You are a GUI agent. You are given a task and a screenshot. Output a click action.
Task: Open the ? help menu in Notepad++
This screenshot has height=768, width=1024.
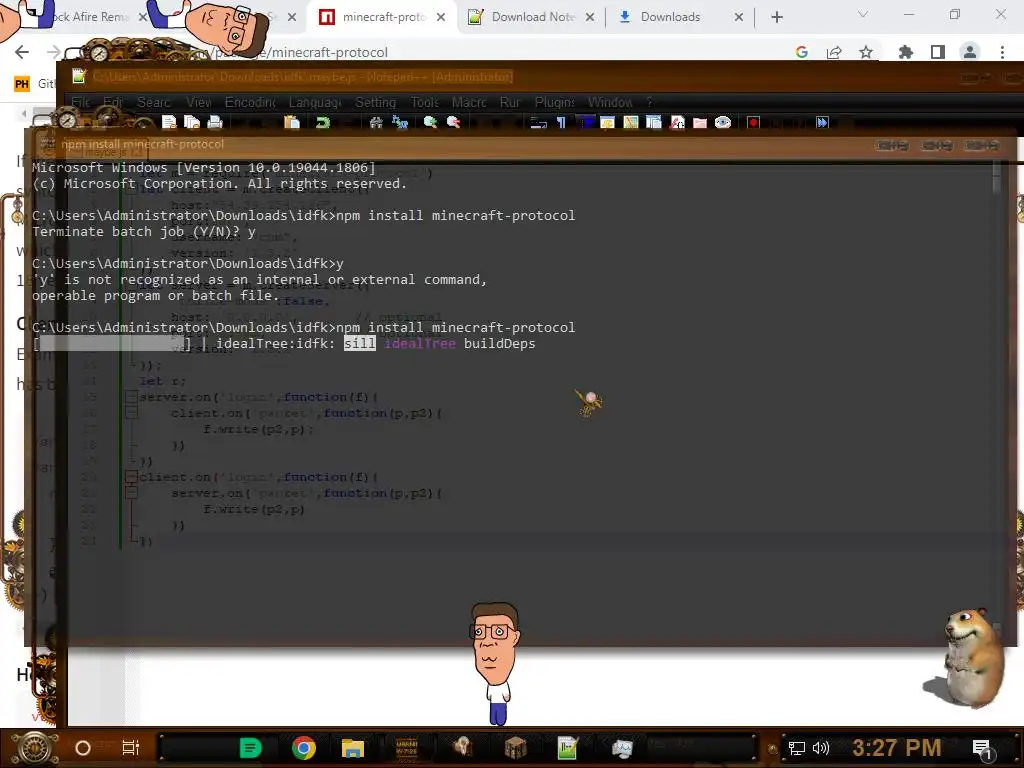[x=649, y=103]
